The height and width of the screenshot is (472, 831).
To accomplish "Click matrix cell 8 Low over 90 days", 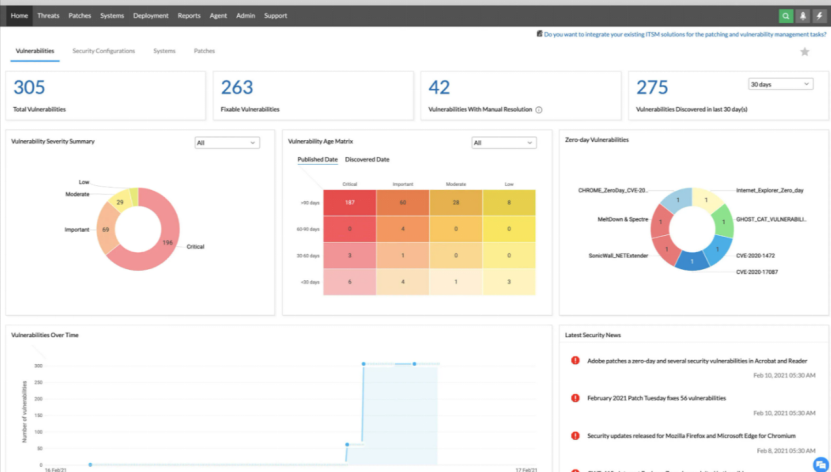I will (509, 202).
